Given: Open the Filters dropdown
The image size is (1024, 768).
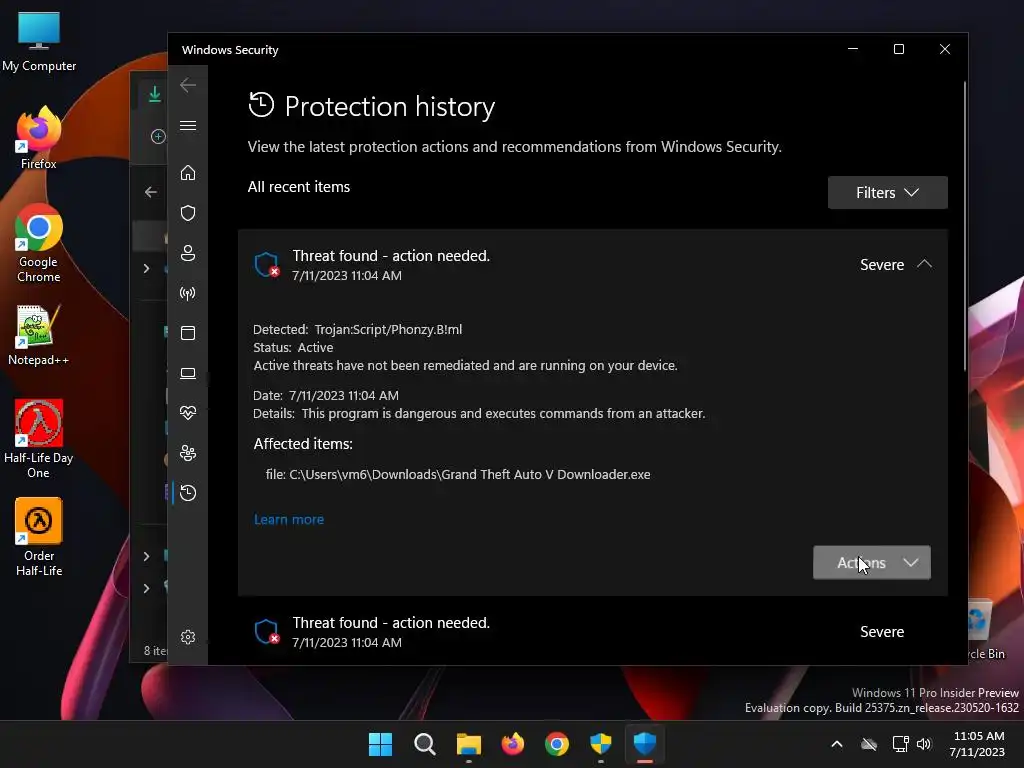Looking at the screenshot, I should tap(888, 193).
